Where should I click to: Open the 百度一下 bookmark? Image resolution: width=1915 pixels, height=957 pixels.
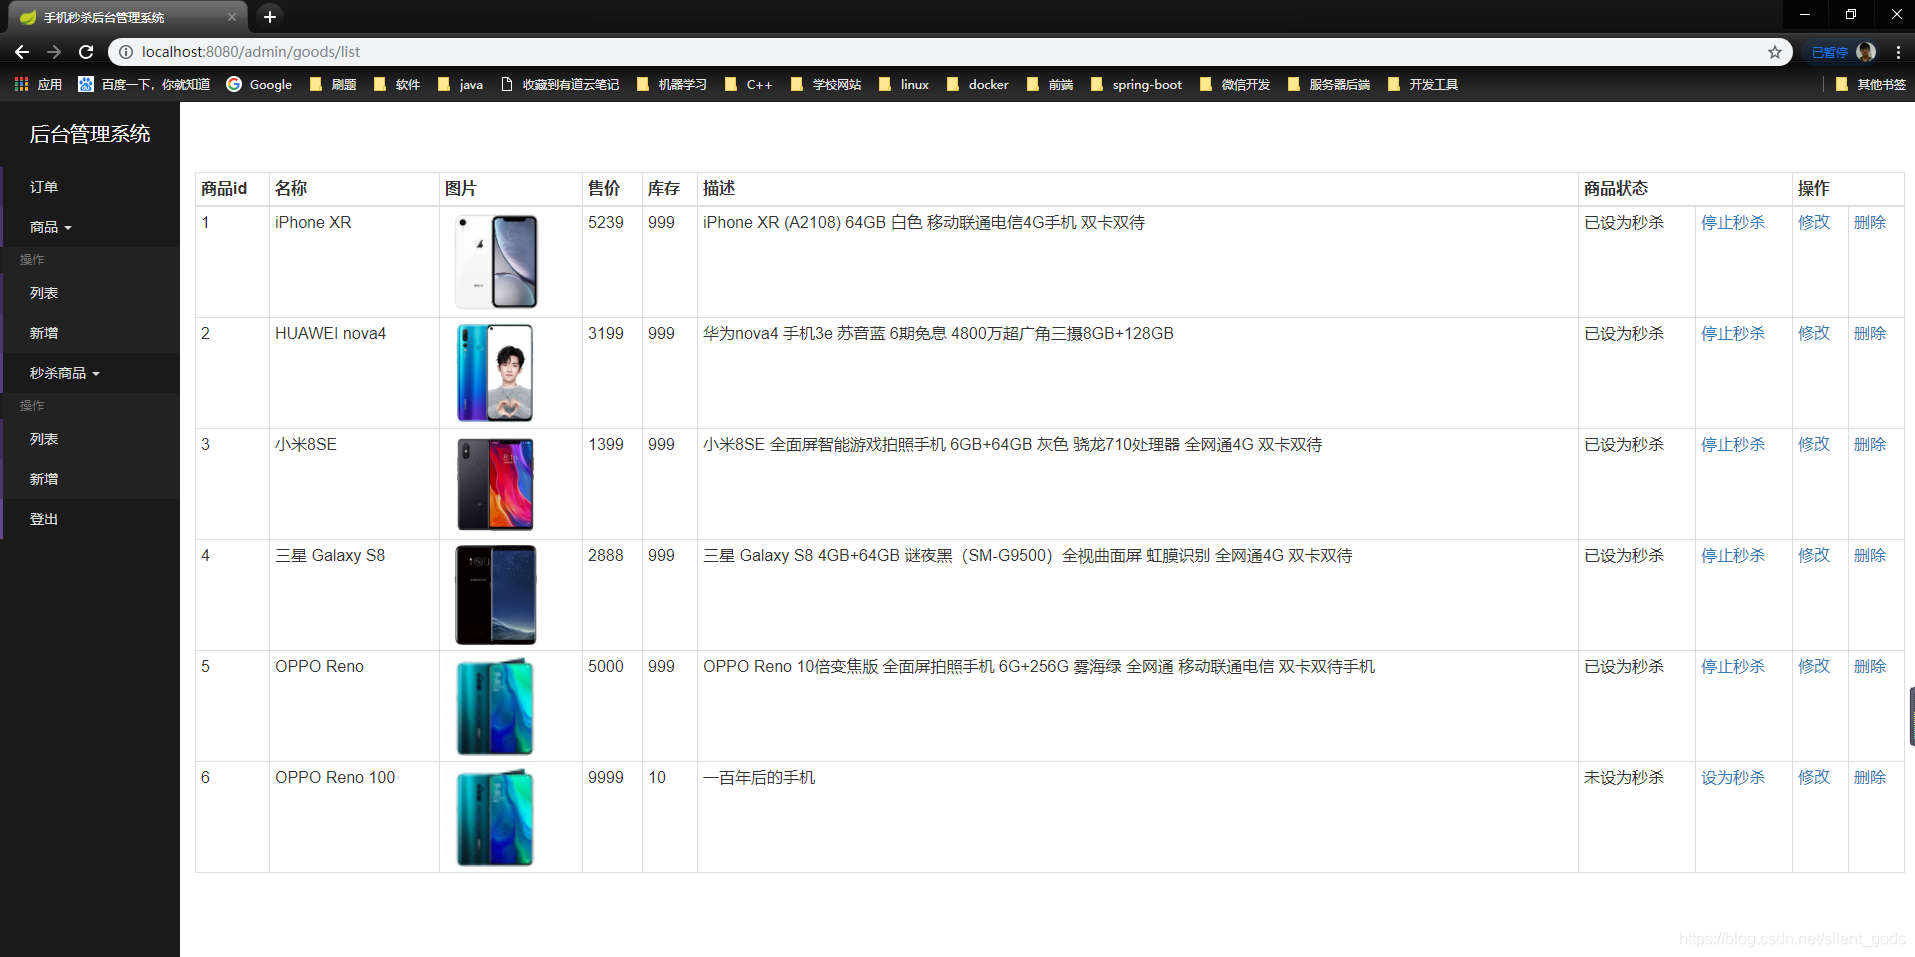(144, 85)
